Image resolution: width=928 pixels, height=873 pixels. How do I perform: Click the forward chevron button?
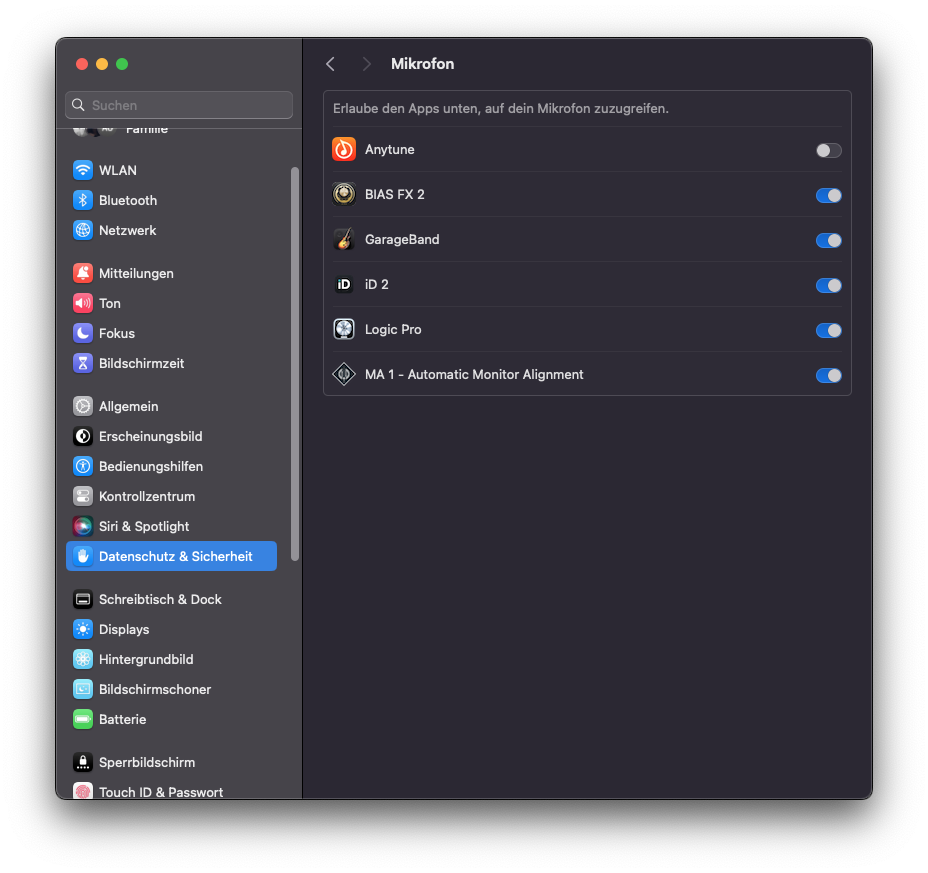tap(366, 64)
